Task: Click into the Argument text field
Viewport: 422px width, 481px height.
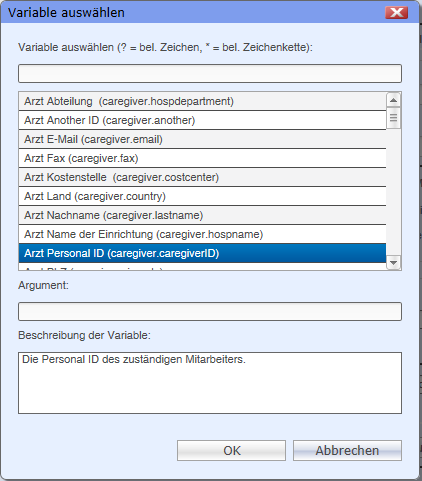Action: tap(210, 312)
